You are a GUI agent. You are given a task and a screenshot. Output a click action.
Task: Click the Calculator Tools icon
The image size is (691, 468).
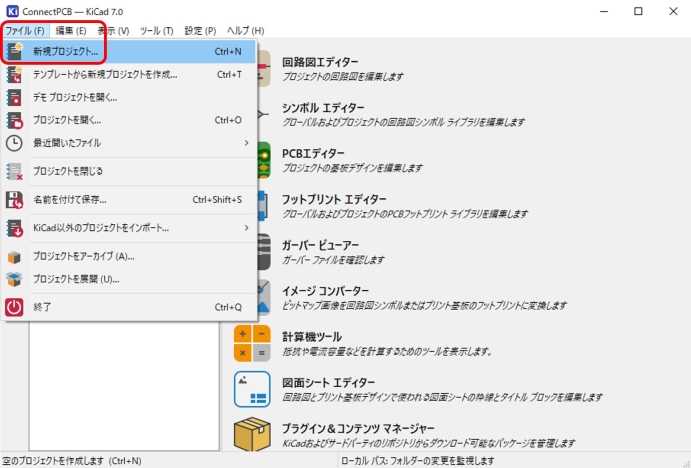(x=251, y=343)
